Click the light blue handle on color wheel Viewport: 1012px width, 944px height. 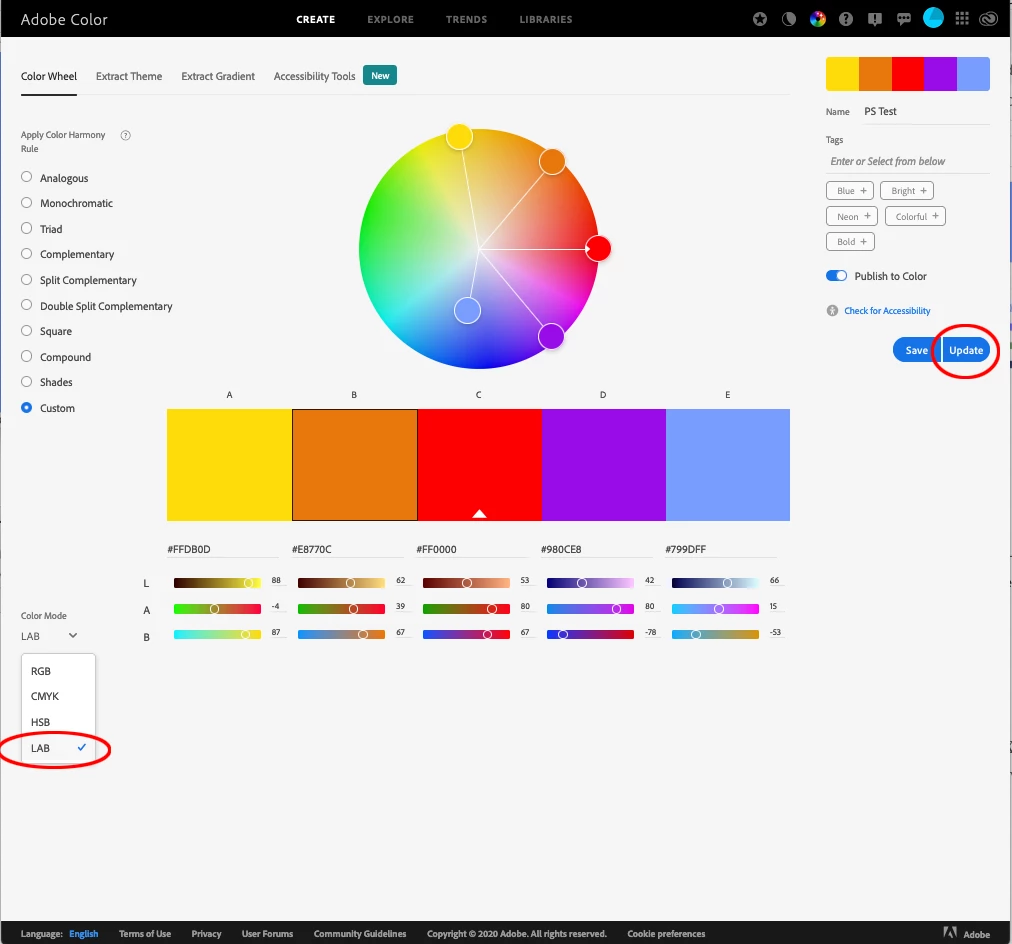pos(467,310)
